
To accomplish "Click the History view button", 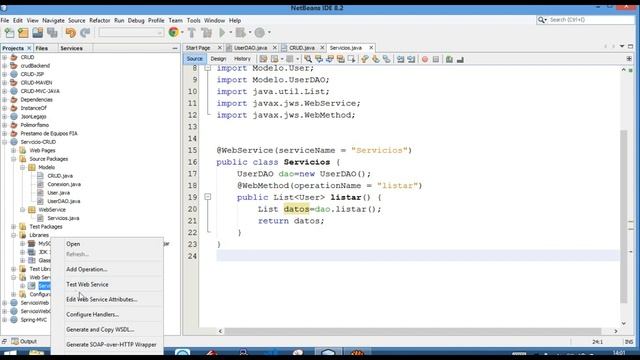I will (x=242, y=59).
